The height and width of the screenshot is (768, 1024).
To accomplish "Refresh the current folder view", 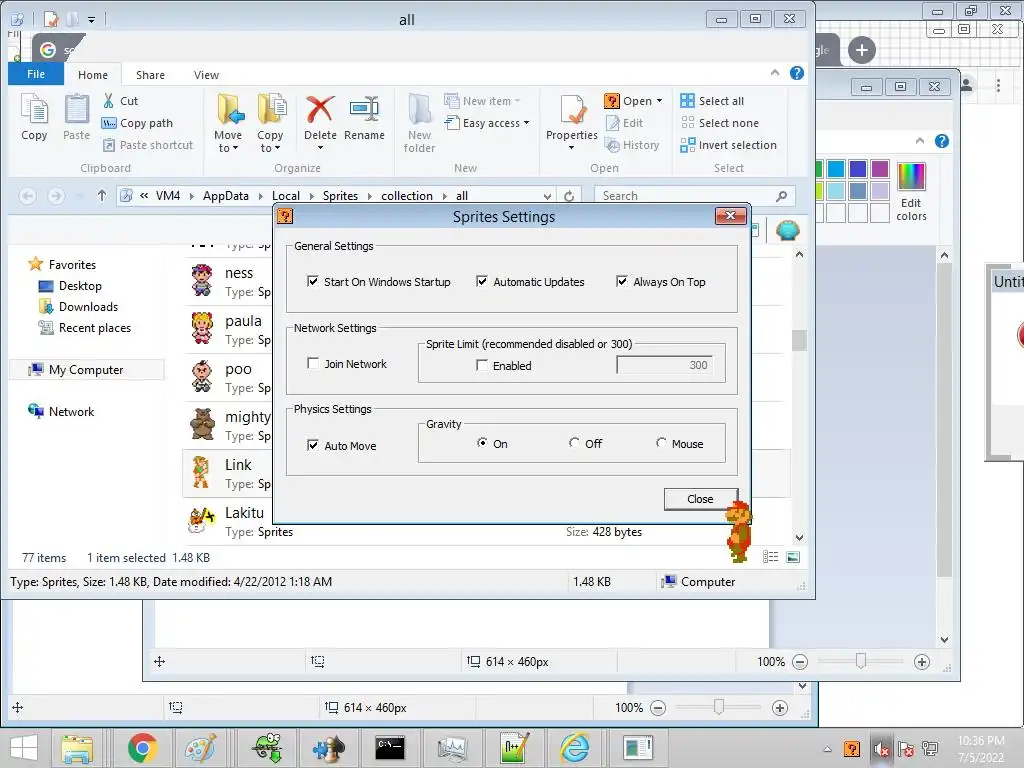I will 569,196.
